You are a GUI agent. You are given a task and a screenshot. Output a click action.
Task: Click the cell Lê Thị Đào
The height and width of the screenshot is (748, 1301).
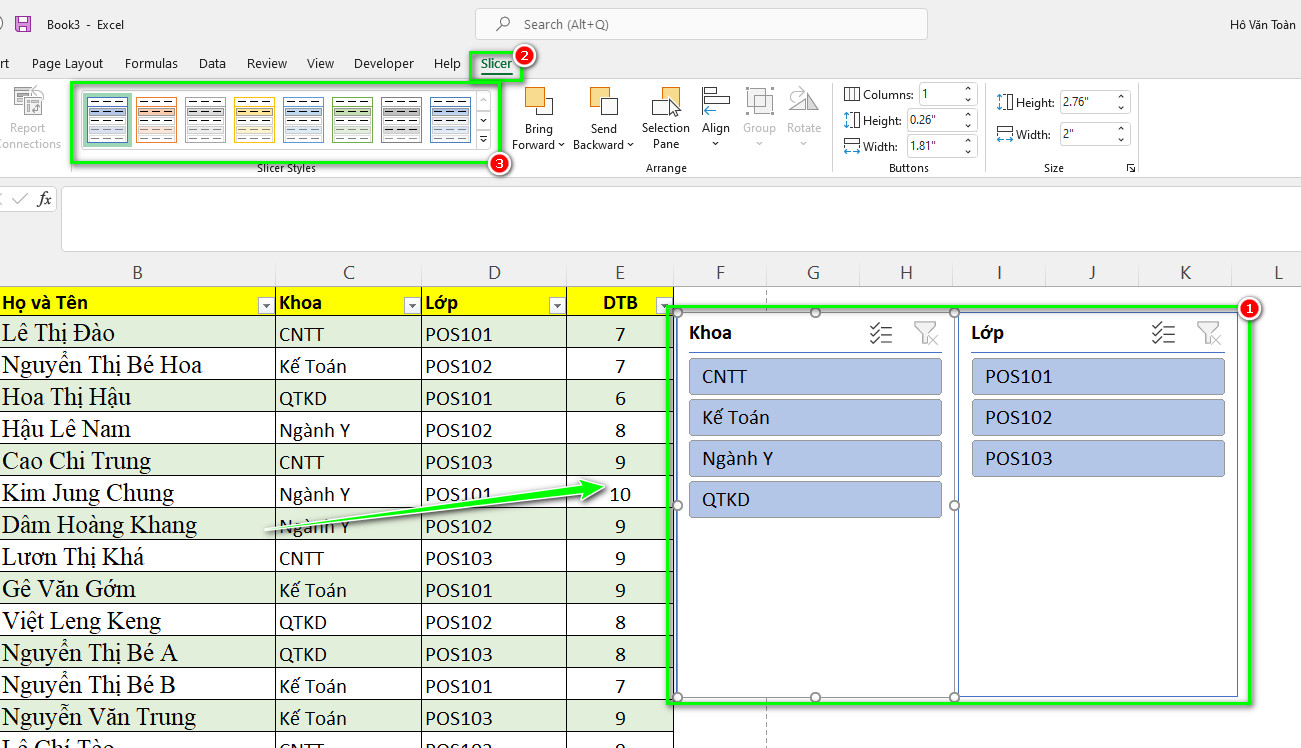(x=137, y=333)
